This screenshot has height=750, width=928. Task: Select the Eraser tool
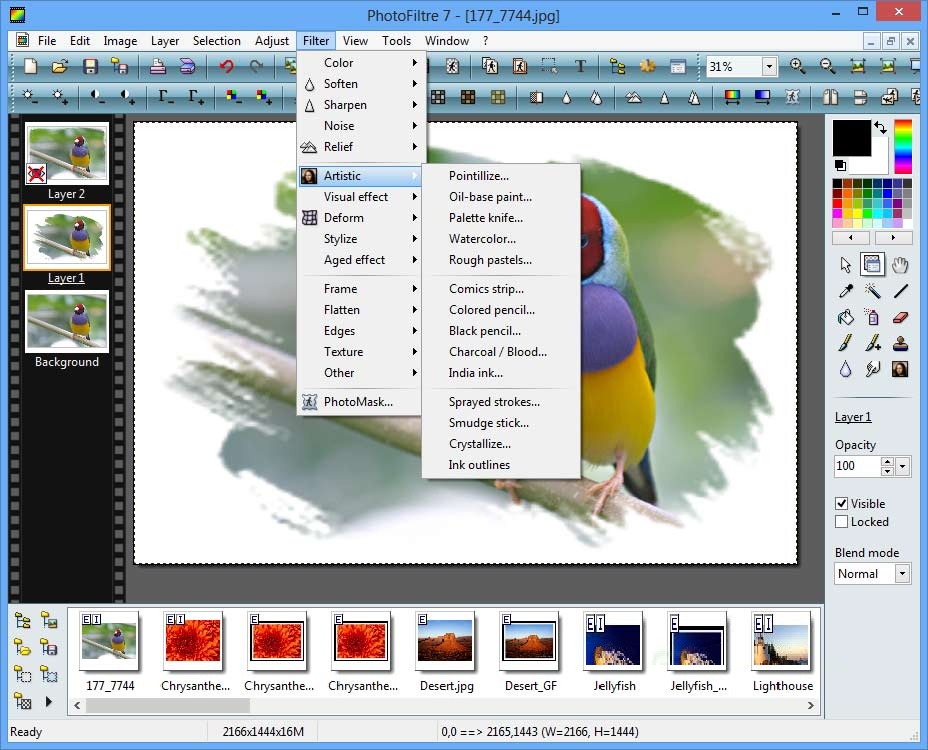(x=900, y=317)
